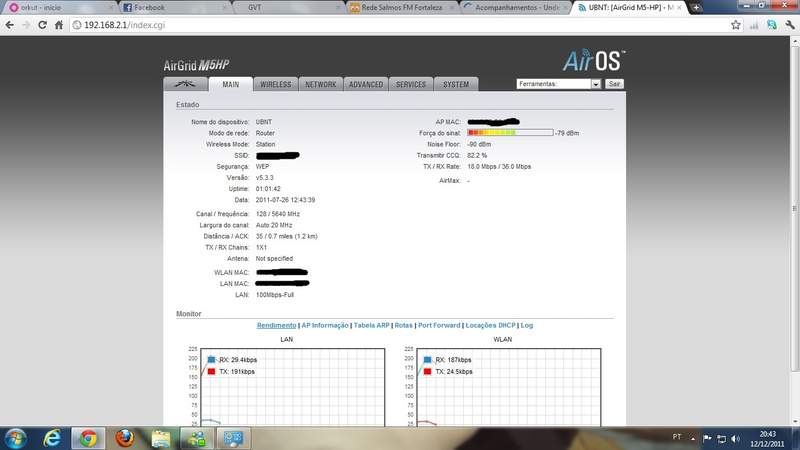Click the '82.2 %' Transmit CCQ value
The width and height of the screenshot is (800, 450).
coord(477,155)
